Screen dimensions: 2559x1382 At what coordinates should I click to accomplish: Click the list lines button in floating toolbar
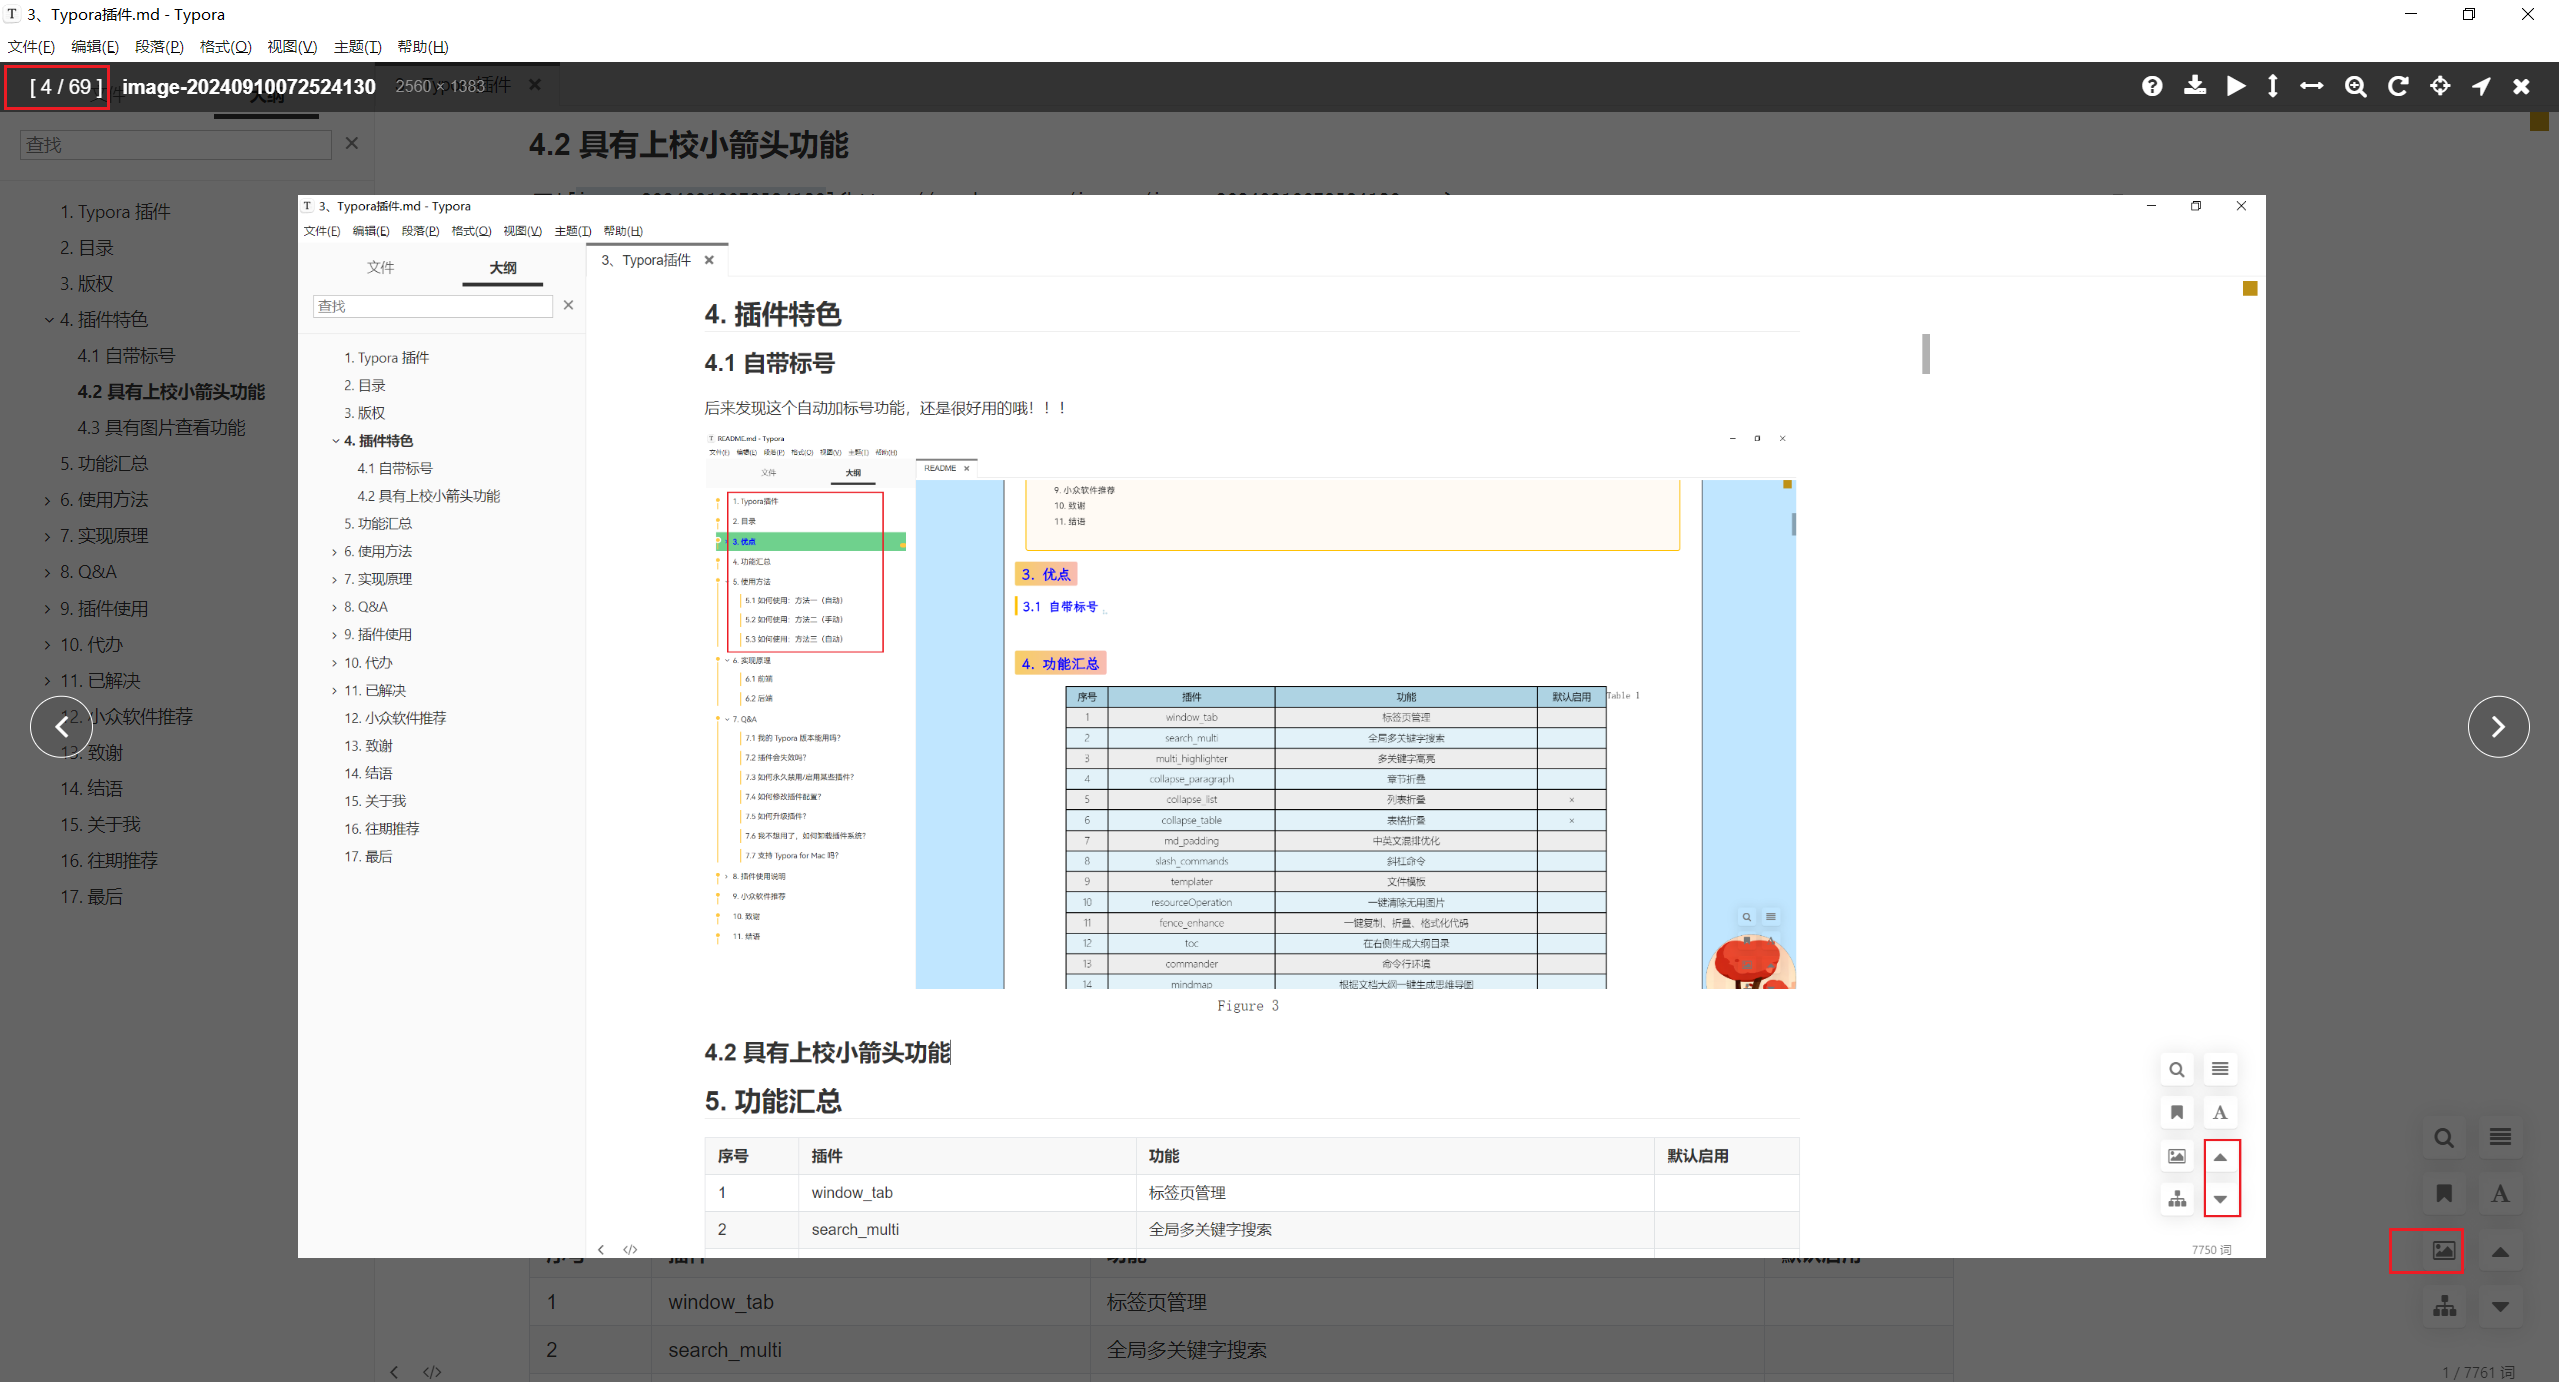2500,1137
